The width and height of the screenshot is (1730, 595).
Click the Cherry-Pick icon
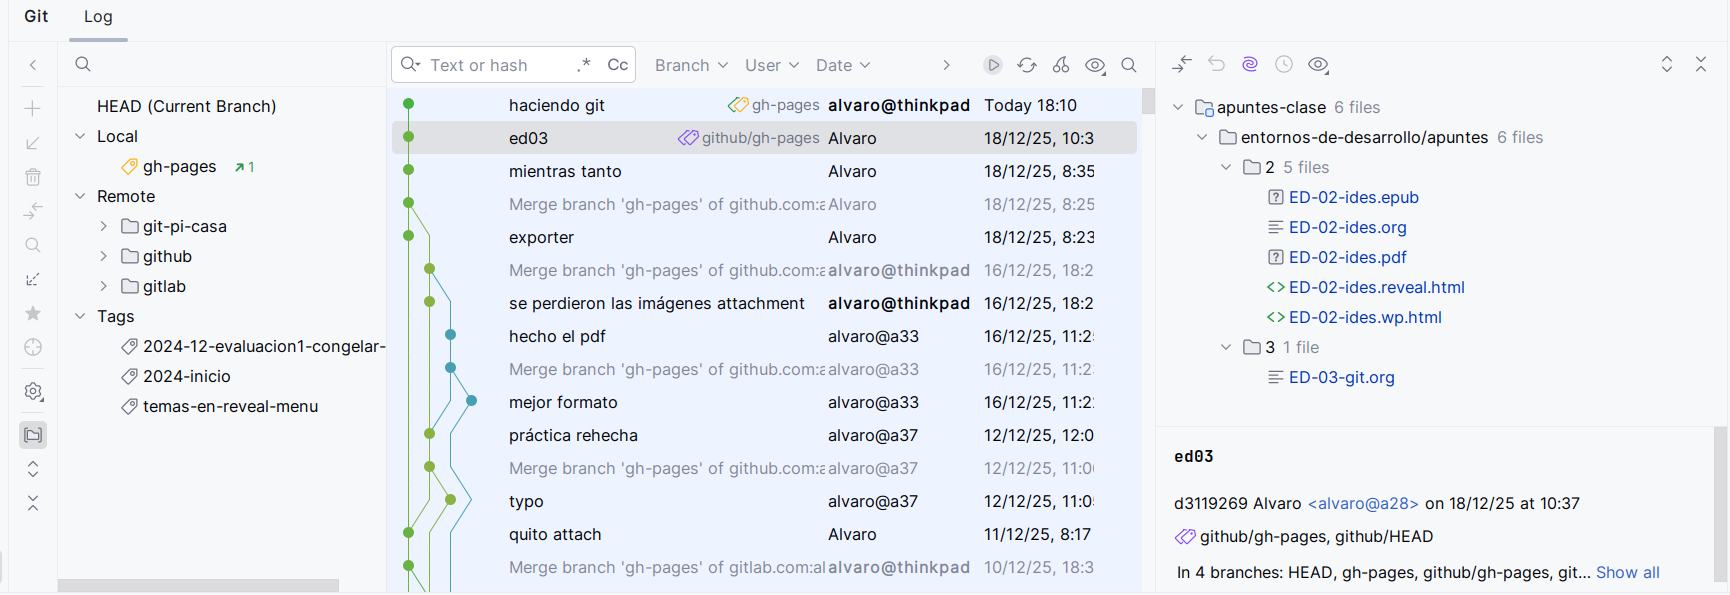(1061, 65)
